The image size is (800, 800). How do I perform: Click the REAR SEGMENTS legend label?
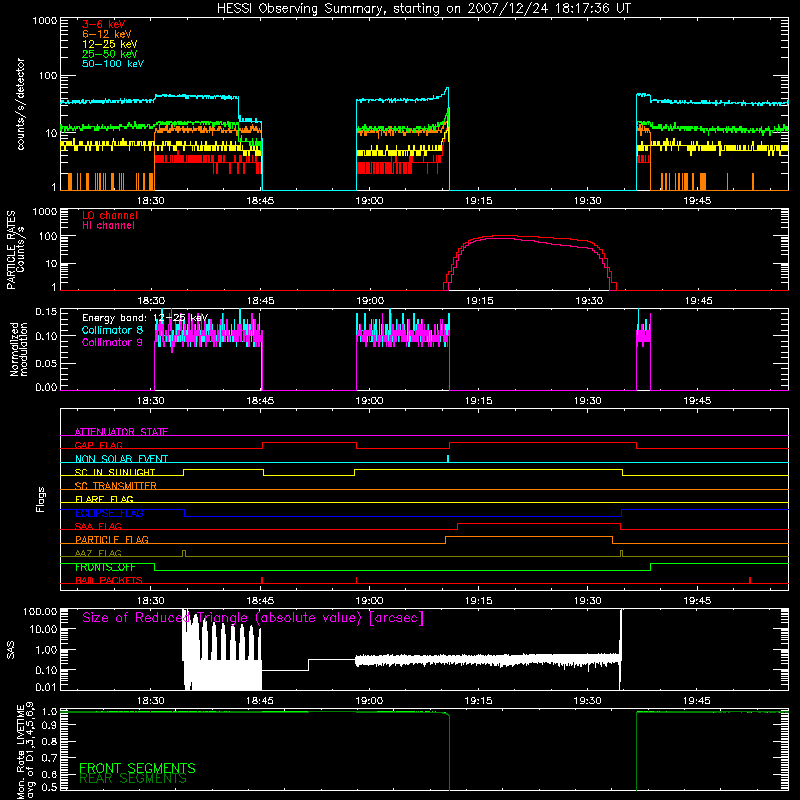(x=133, y=778)
